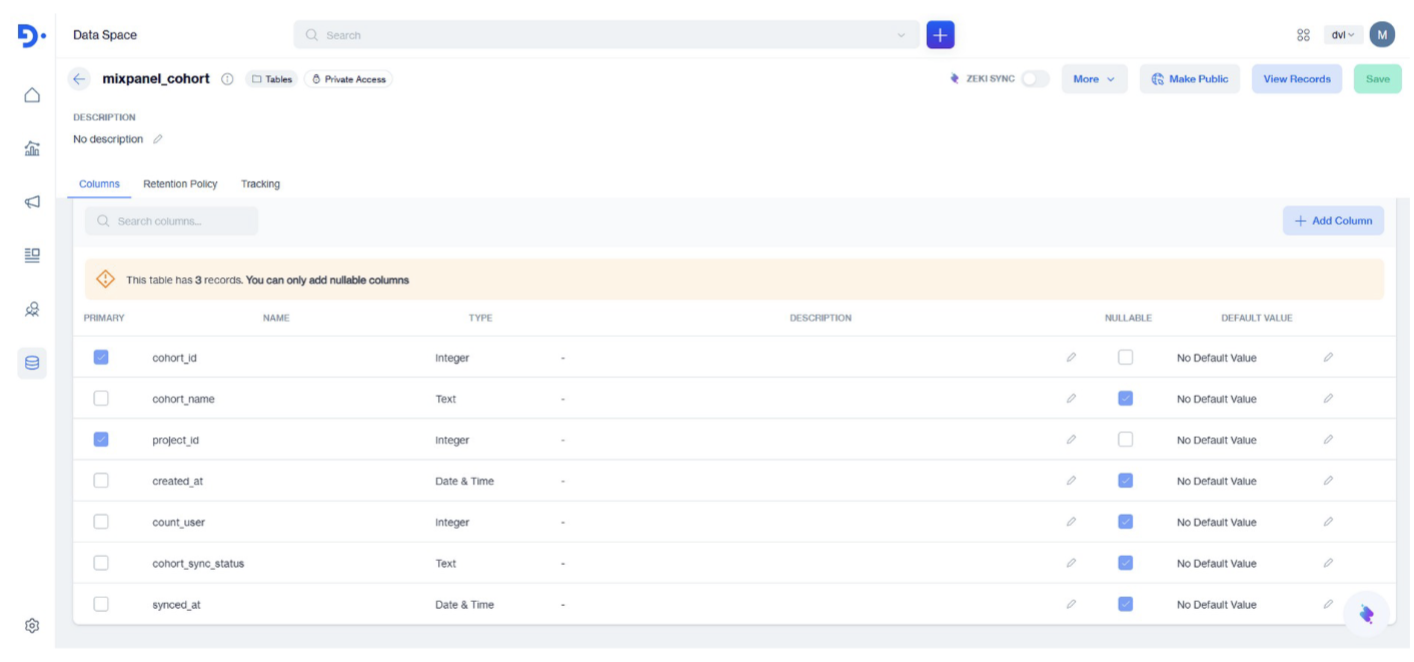
Task: Click the blue plus create button
Action: pos(940,35)
